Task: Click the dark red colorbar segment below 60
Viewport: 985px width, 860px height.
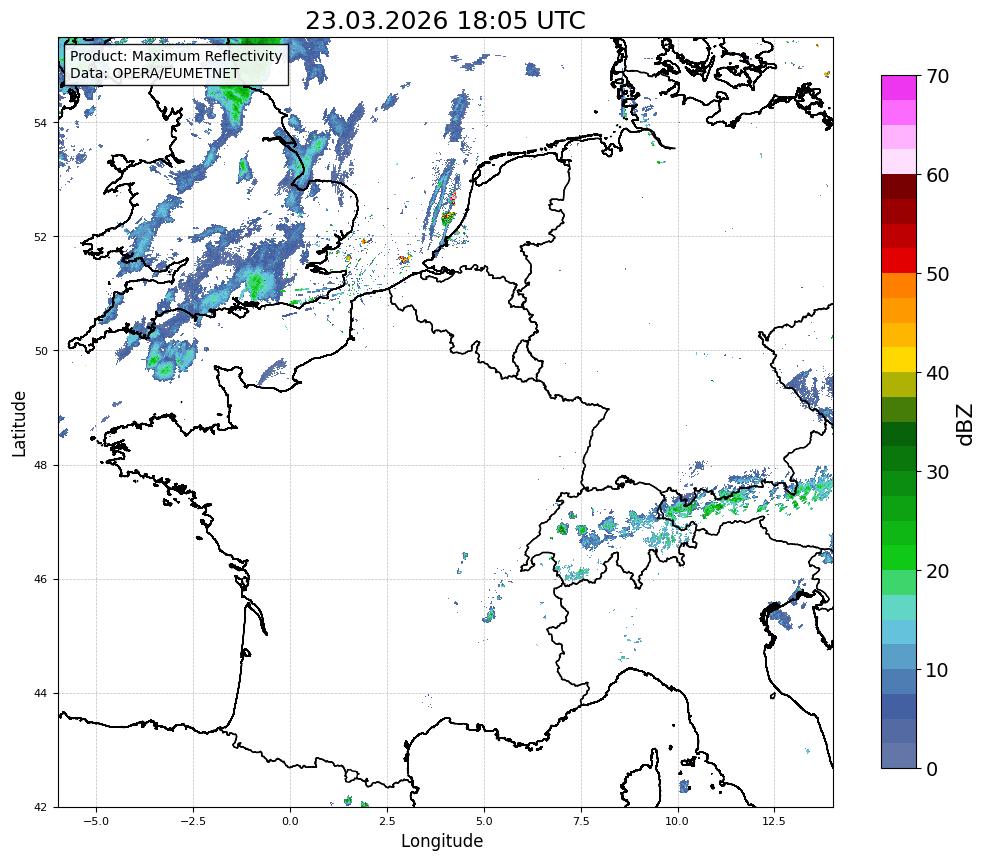Action: coord(899,187)
